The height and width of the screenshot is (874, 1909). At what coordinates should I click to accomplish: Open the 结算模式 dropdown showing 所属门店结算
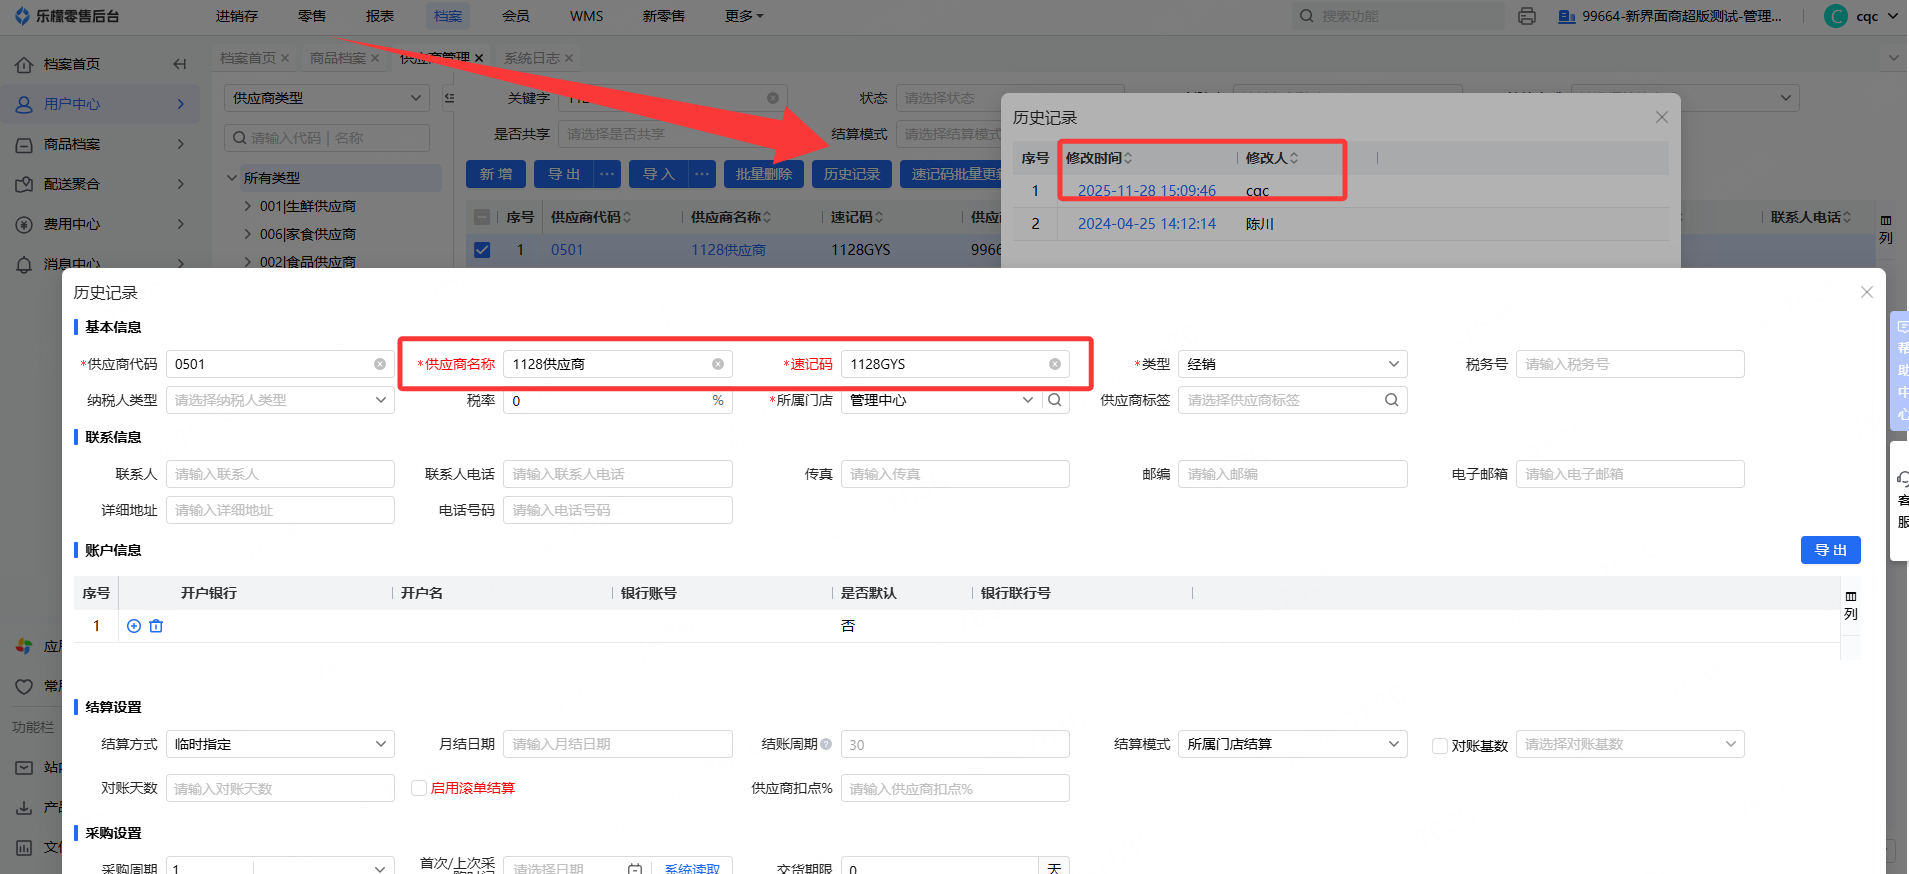1292,744
